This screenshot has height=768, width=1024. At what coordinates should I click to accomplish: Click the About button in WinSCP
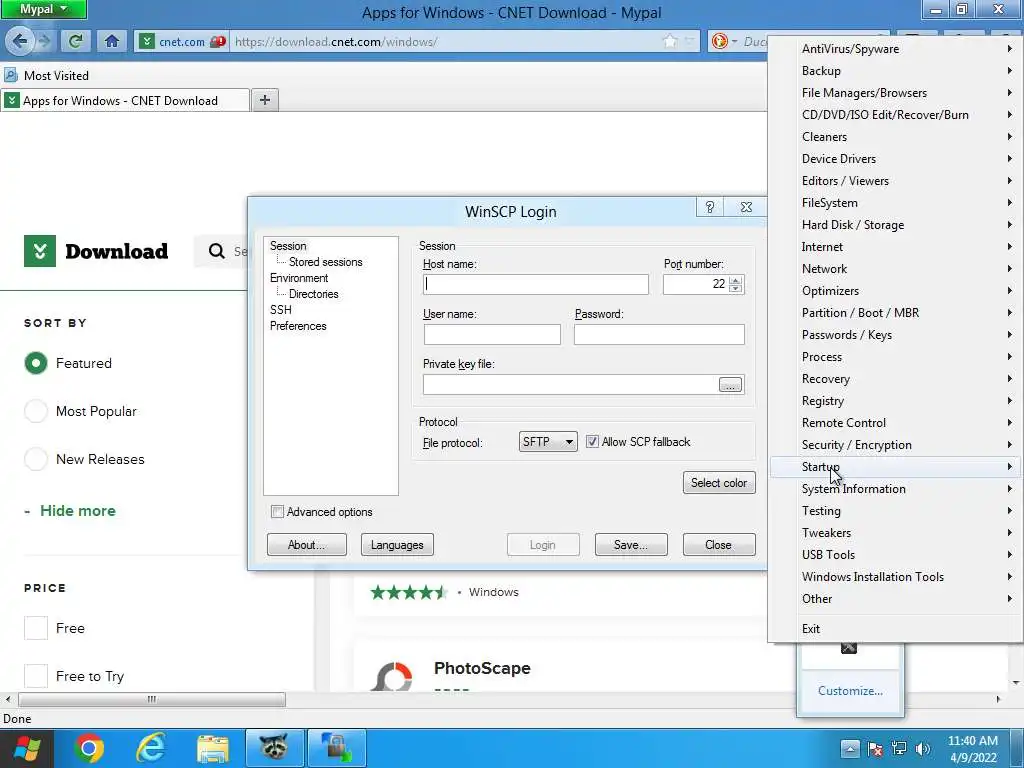pos(306,545)
